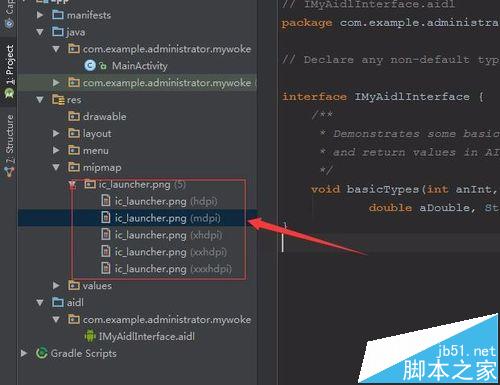Select ic_launcher.png (hdpi) file

point(166,201)
